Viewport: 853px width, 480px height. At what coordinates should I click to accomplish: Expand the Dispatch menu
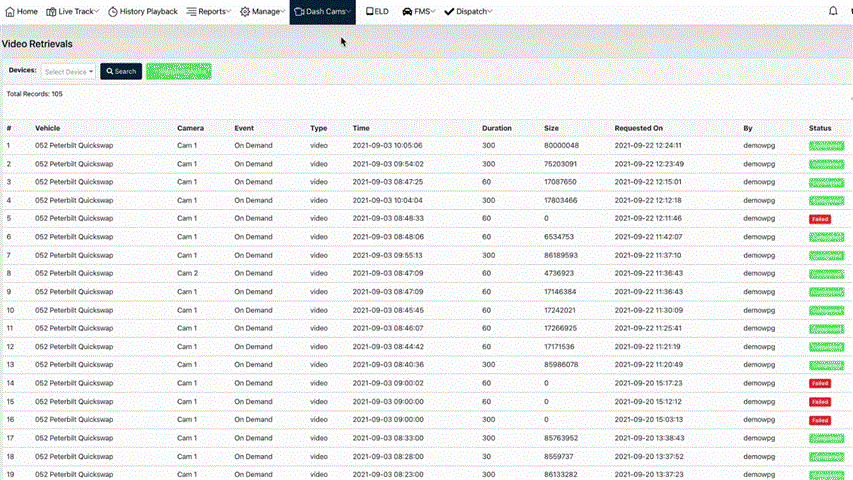[x=468, y=11]
